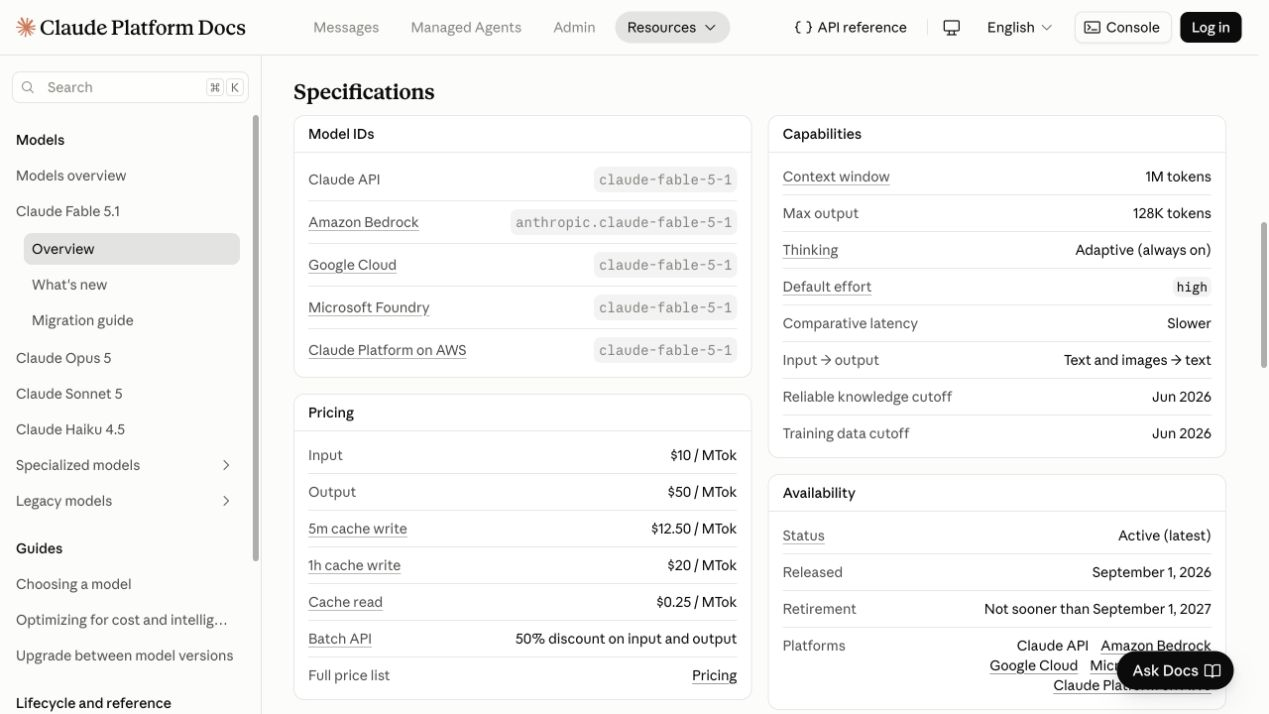Click the Thinking link in Capabilities
This screenshot has height=714, width=1269.
click(810, 250)
